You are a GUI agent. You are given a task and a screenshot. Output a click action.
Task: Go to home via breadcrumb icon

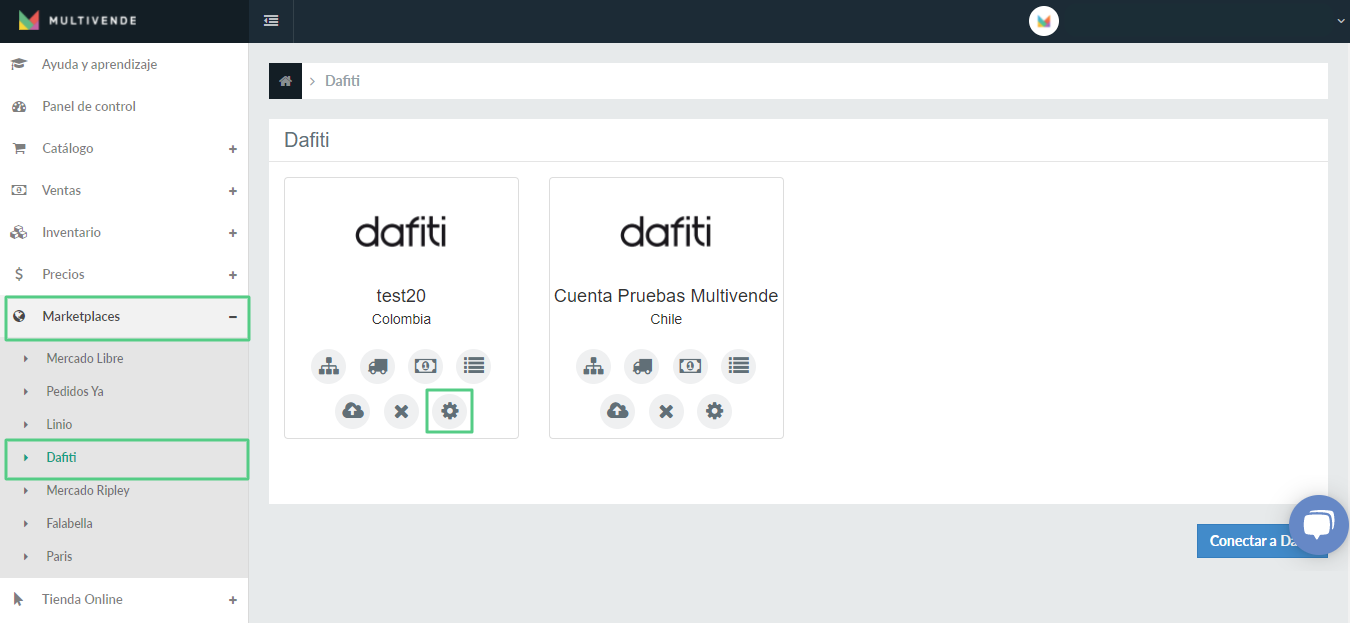pyautogui.click(x=285, y=81)
